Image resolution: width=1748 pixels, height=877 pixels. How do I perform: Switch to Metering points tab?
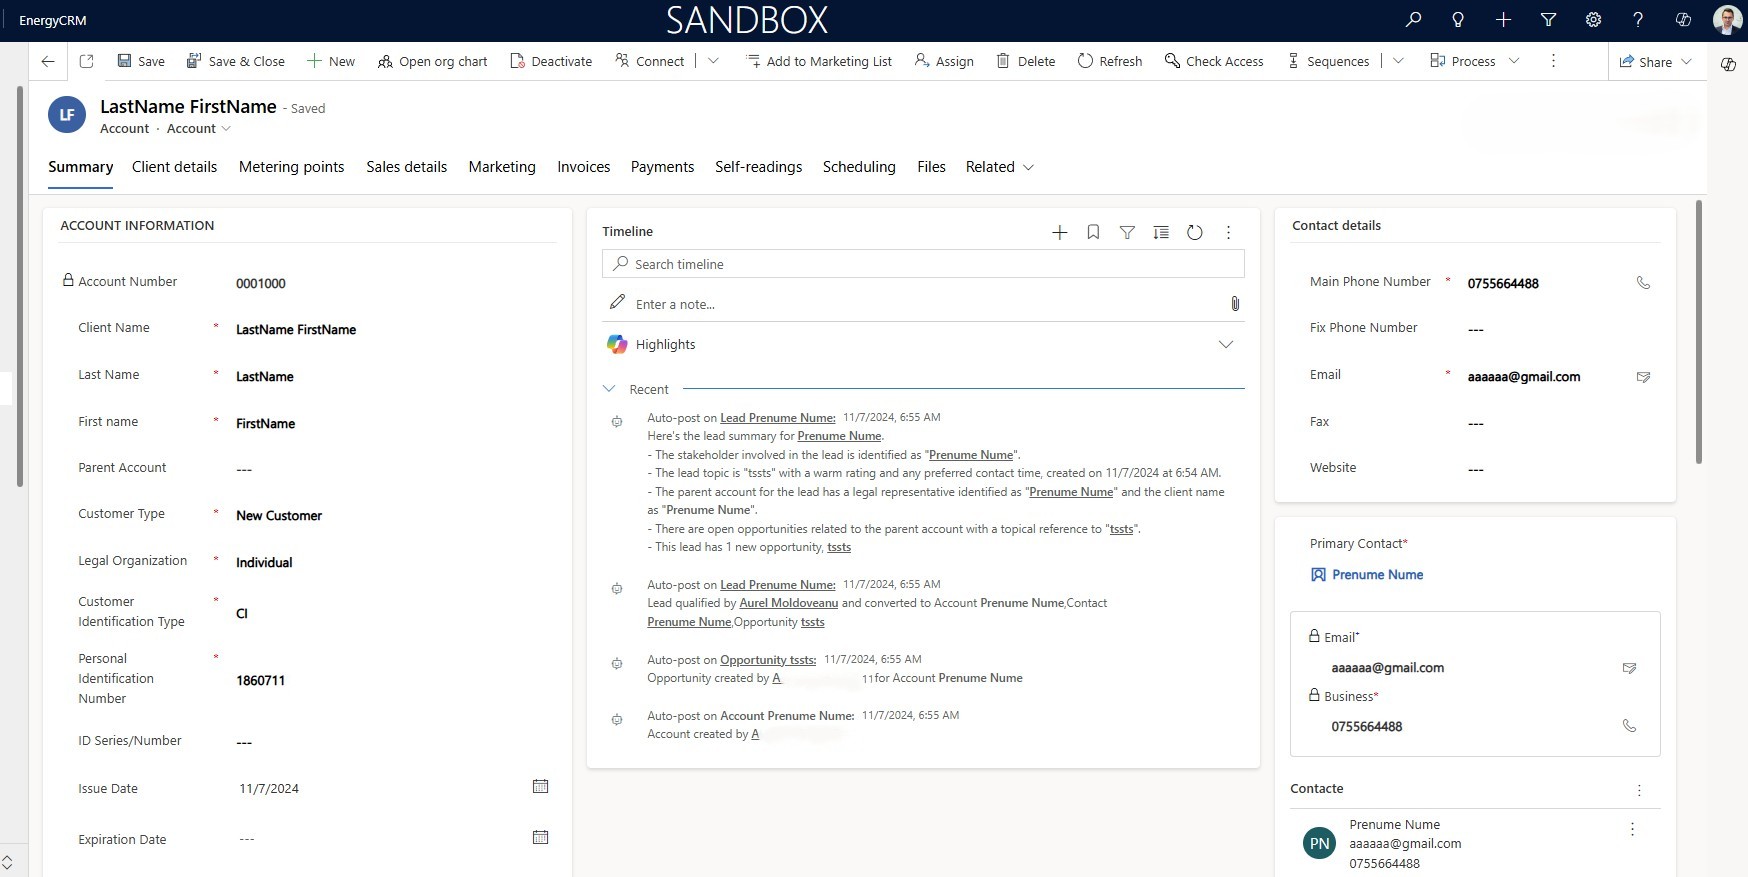click(291, 167)
